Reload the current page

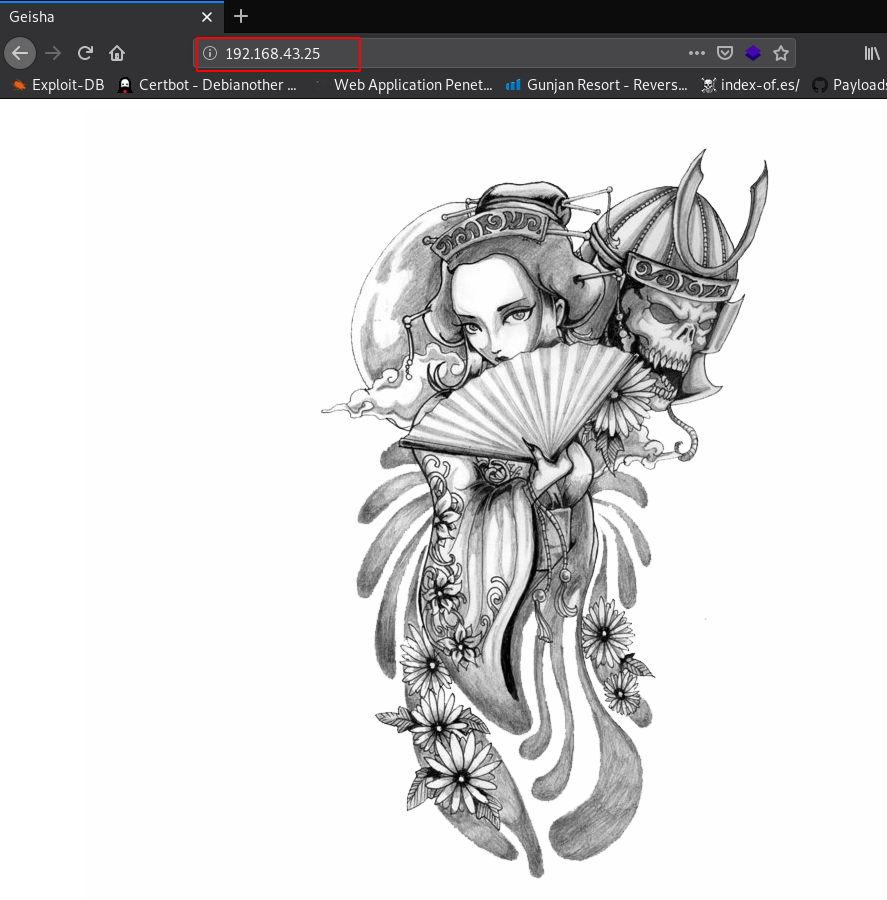point(86,53)
